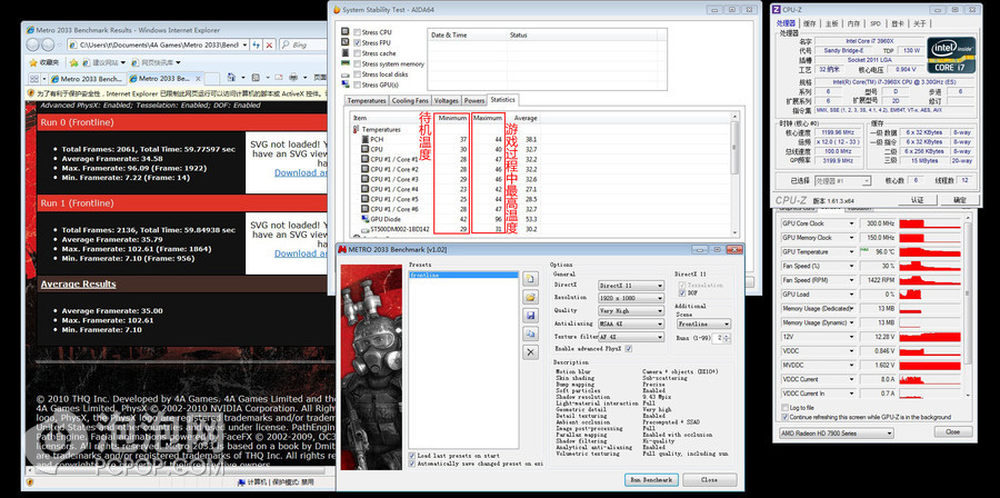Click the Run Benchmark button

pyautogui.click(x=651, y=480)
